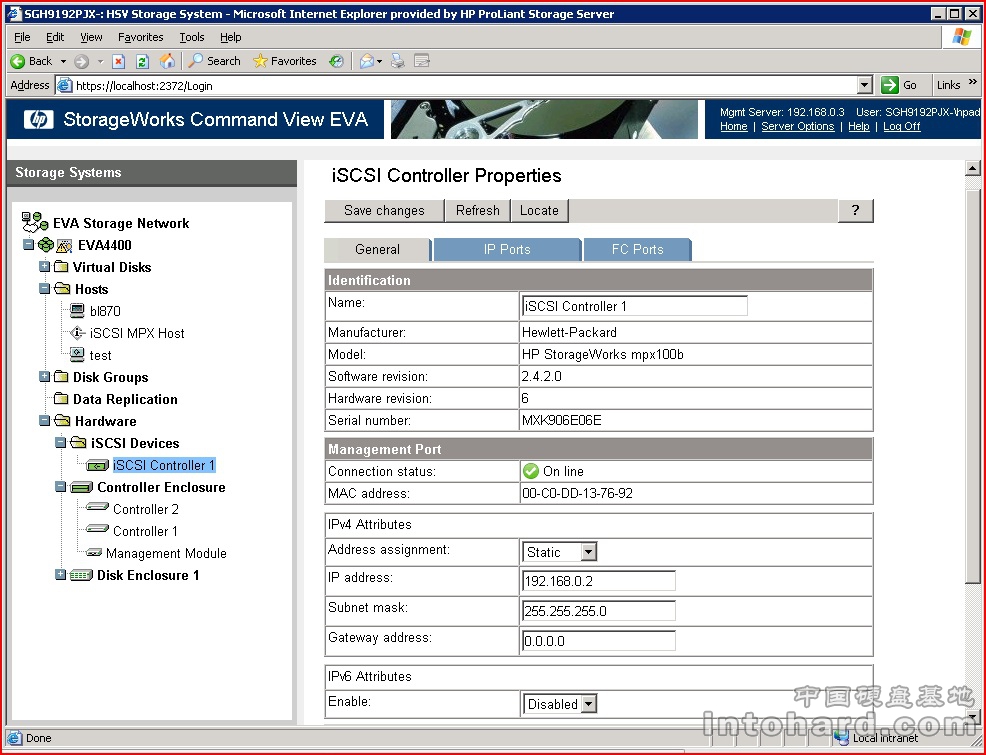Collapse the EVA4400 tree node
Viewport: 986px width, 755px height.
(x=28, y=244)
